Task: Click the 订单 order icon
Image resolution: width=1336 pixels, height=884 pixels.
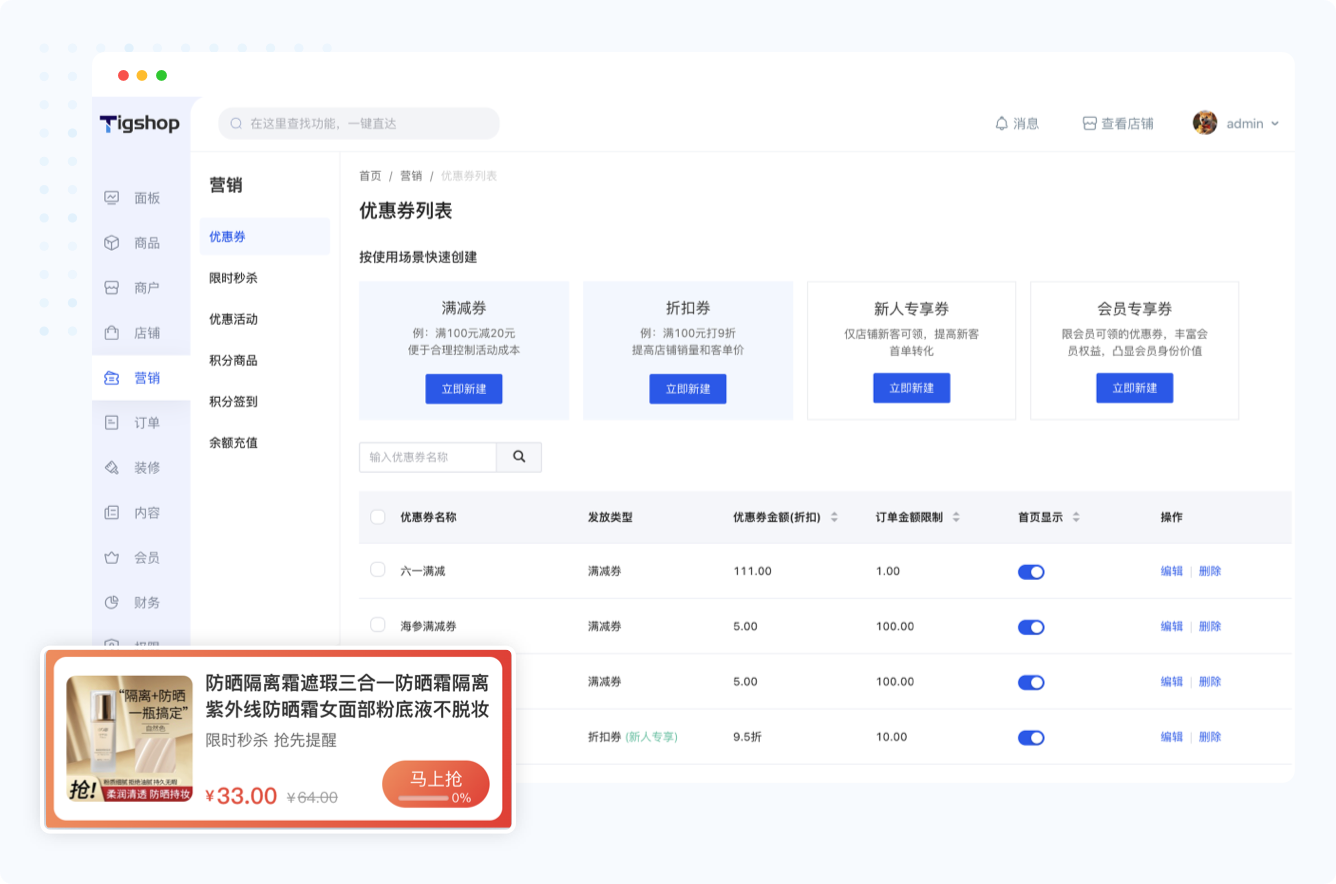Action: pos(112,423)
